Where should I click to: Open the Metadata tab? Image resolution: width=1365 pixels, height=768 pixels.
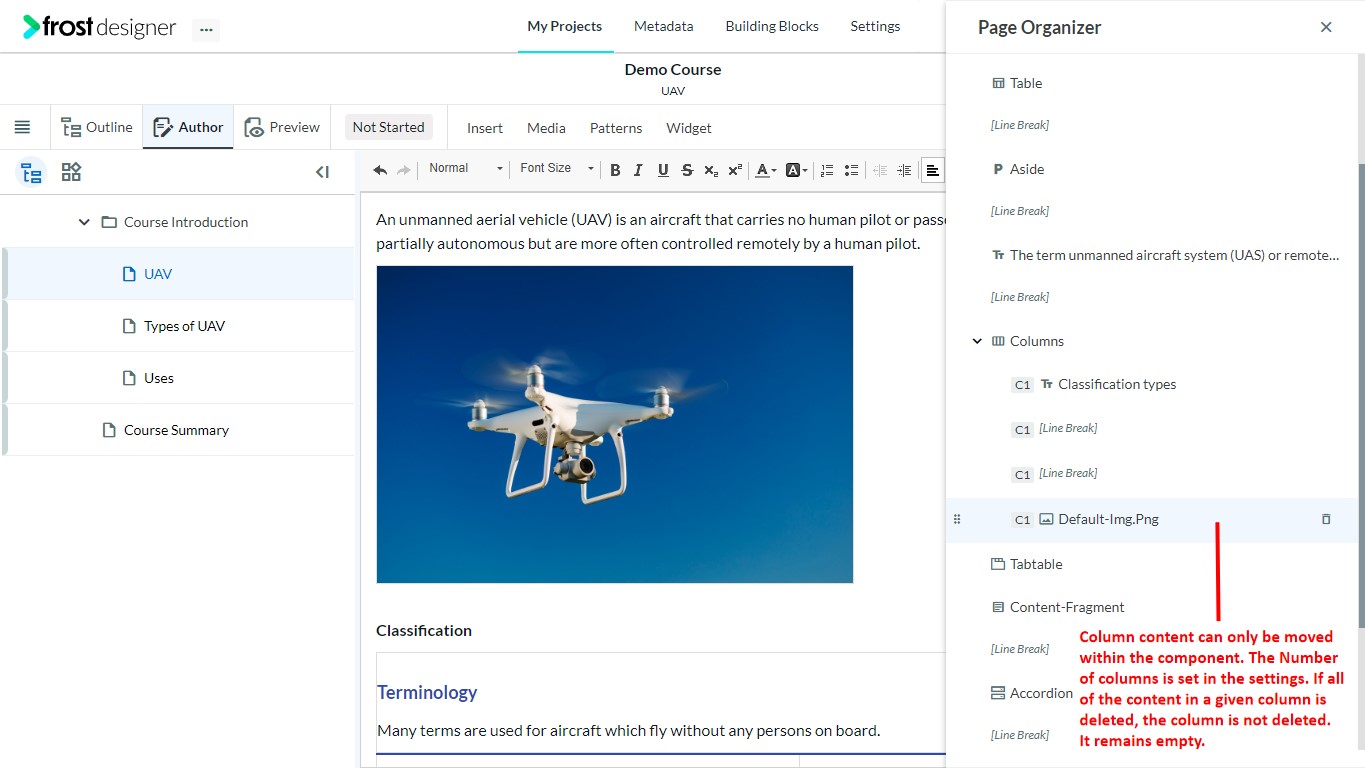point(663,26)
